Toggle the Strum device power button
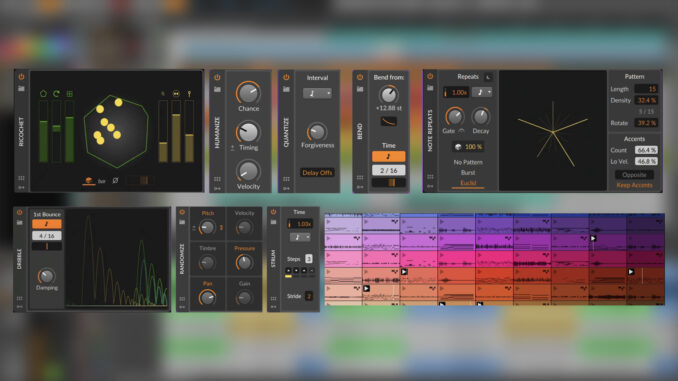Screen dimensions: 678x381 point(273,212)
